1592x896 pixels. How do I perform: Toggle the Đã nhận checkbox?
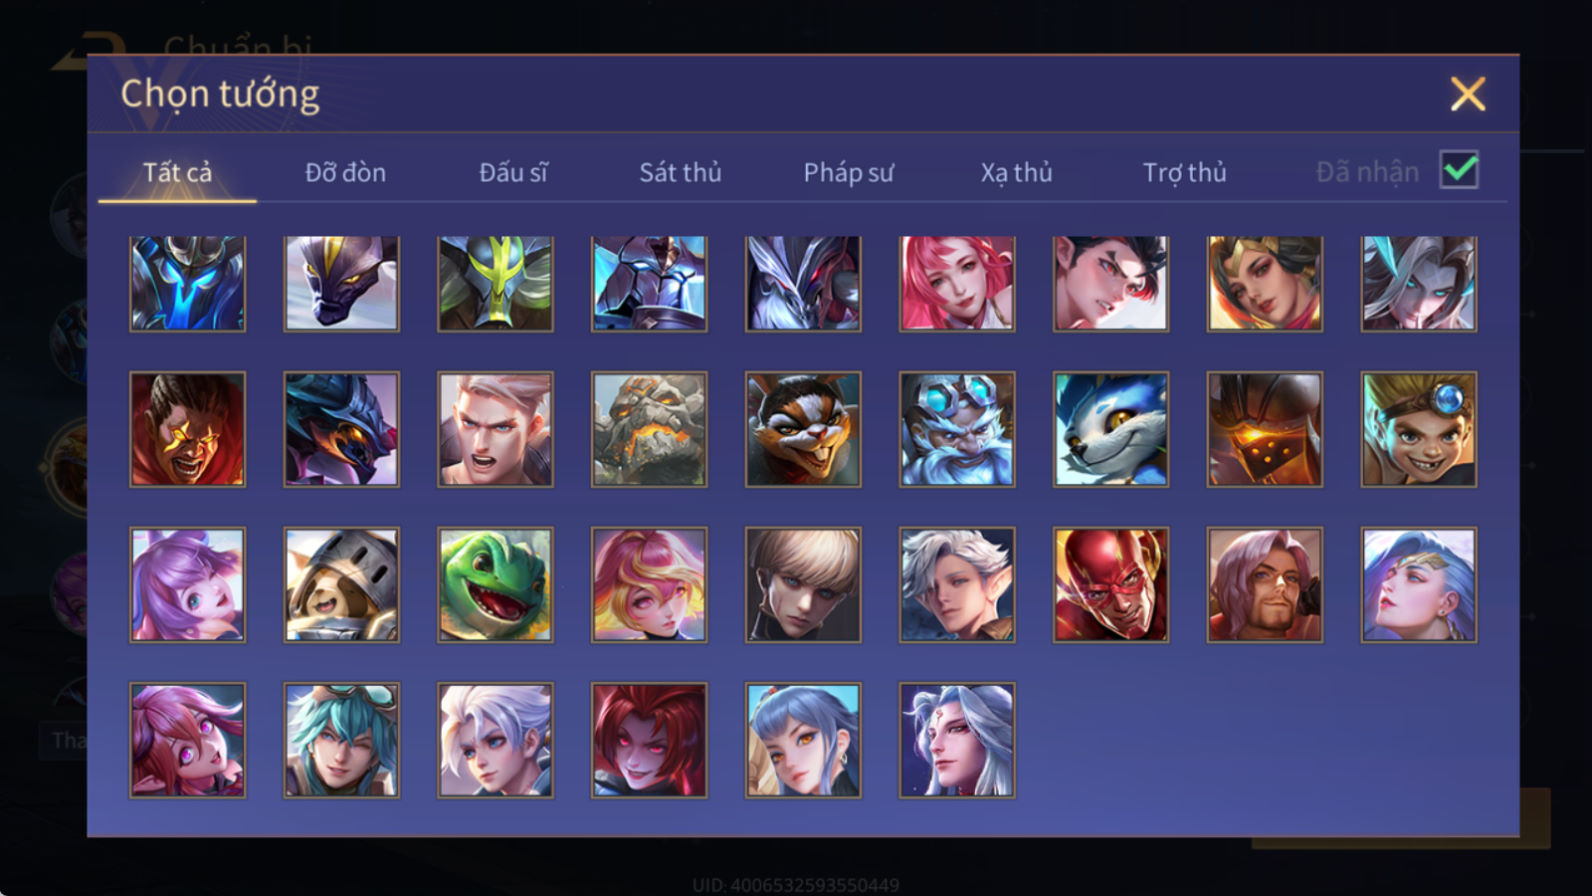[x=1459, y=170]
